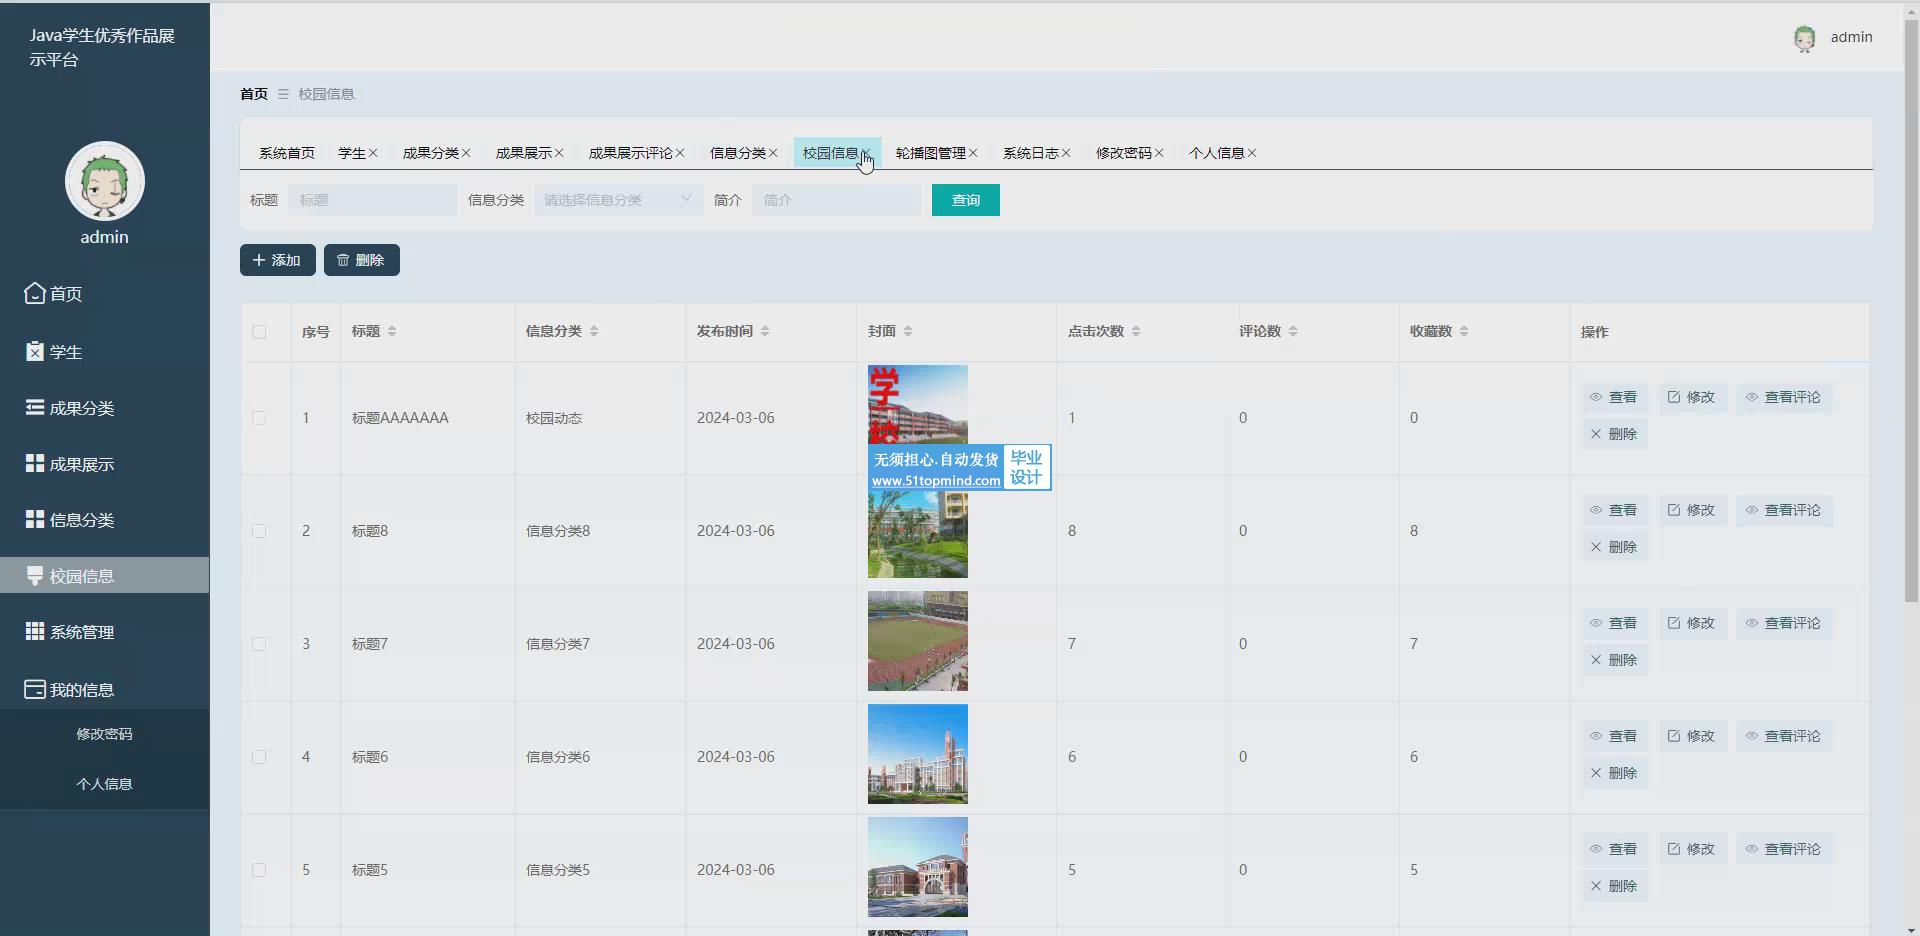Check the checkbox for row 标题8
1920x936 pixels.
[x=259, y=531]
